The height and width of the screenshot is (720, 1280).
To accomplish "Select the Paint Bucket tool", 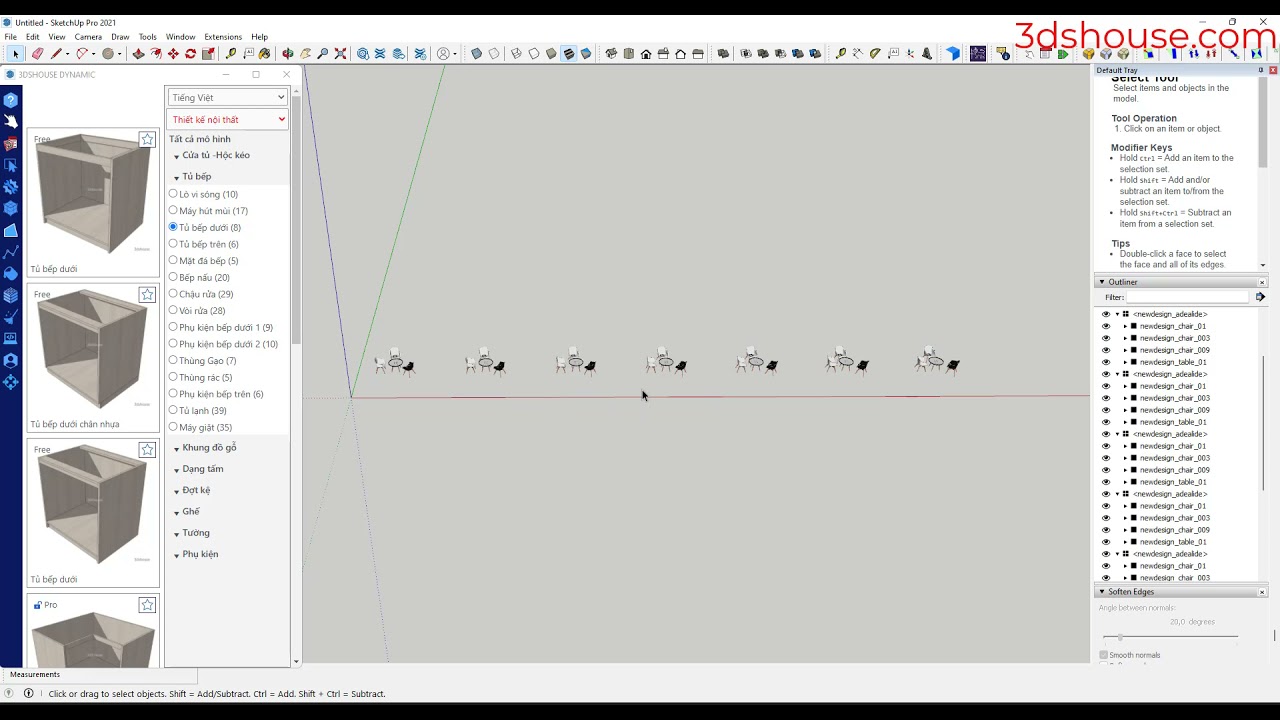I will tap(264, 54).
